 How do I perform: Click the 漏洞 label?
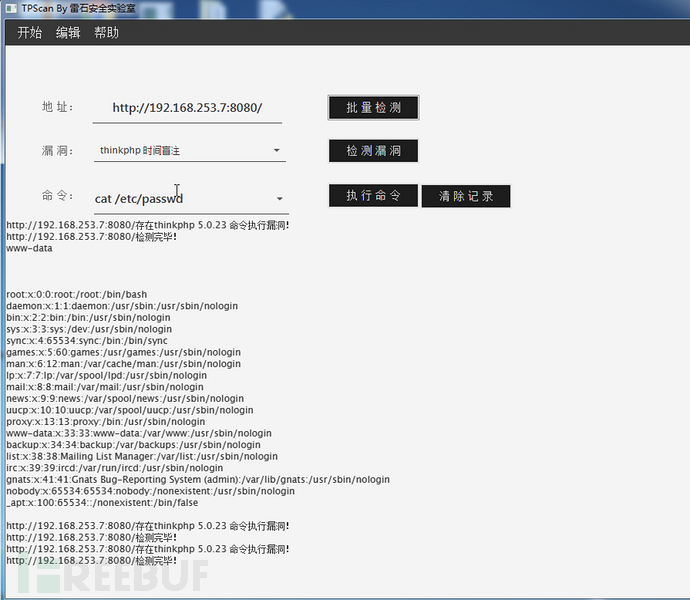tap(57, 151)
